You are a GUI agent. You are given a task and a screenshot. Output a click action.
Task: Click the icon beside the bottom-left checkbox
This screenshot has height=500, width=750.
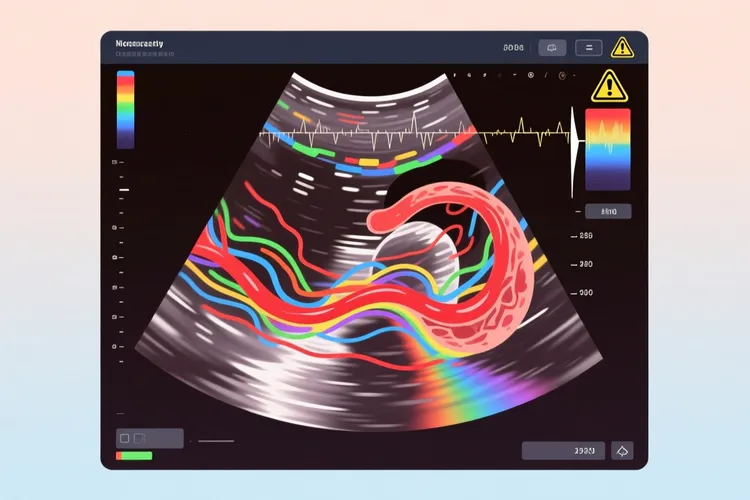tap(141, 438)
